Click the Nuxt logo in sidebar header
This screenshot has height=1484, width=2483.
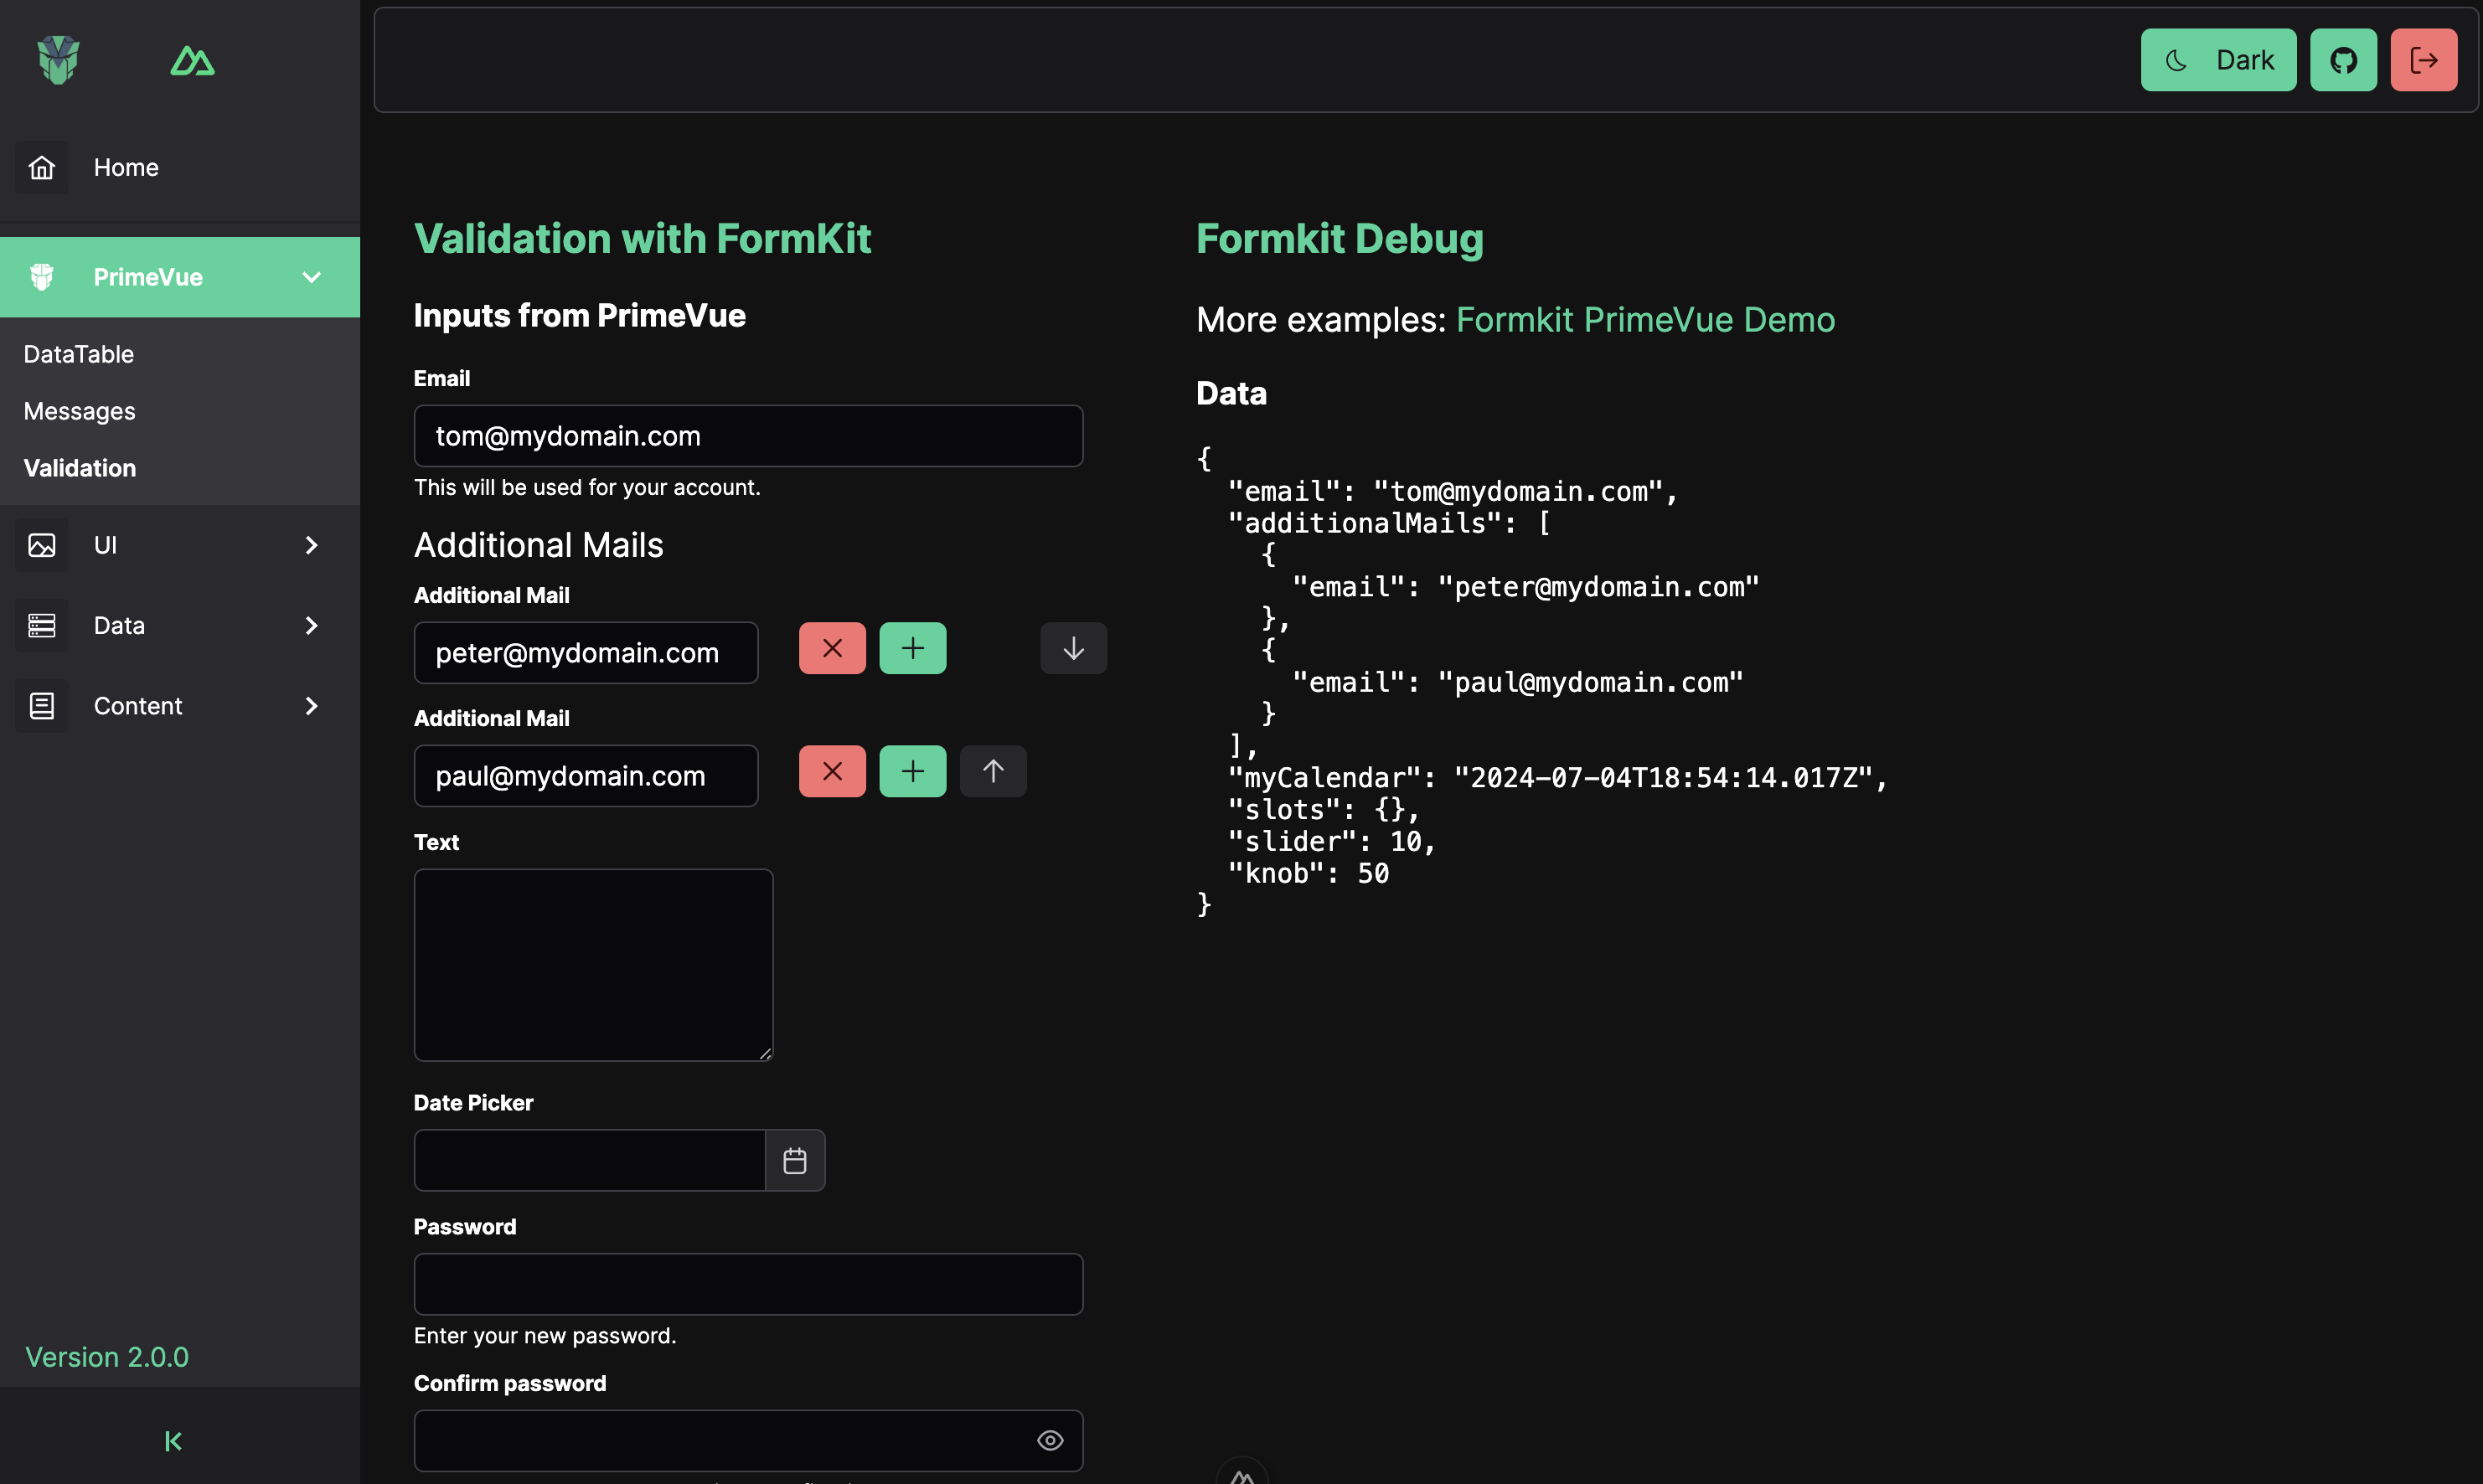(192, 61)
